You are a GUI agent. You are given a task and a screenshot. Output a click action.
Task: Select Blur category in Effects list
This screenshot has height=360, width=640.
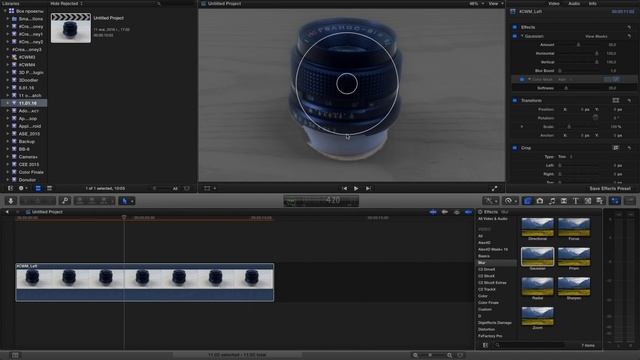496,263
